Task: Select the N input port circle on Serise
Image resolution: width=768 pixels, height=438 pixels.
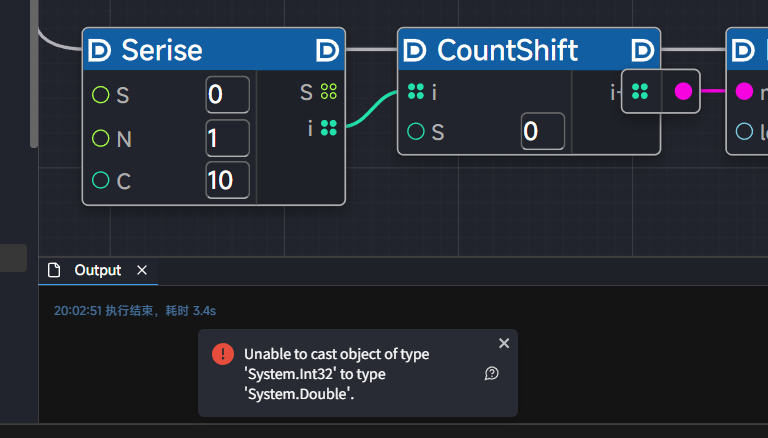Action: 100,138
